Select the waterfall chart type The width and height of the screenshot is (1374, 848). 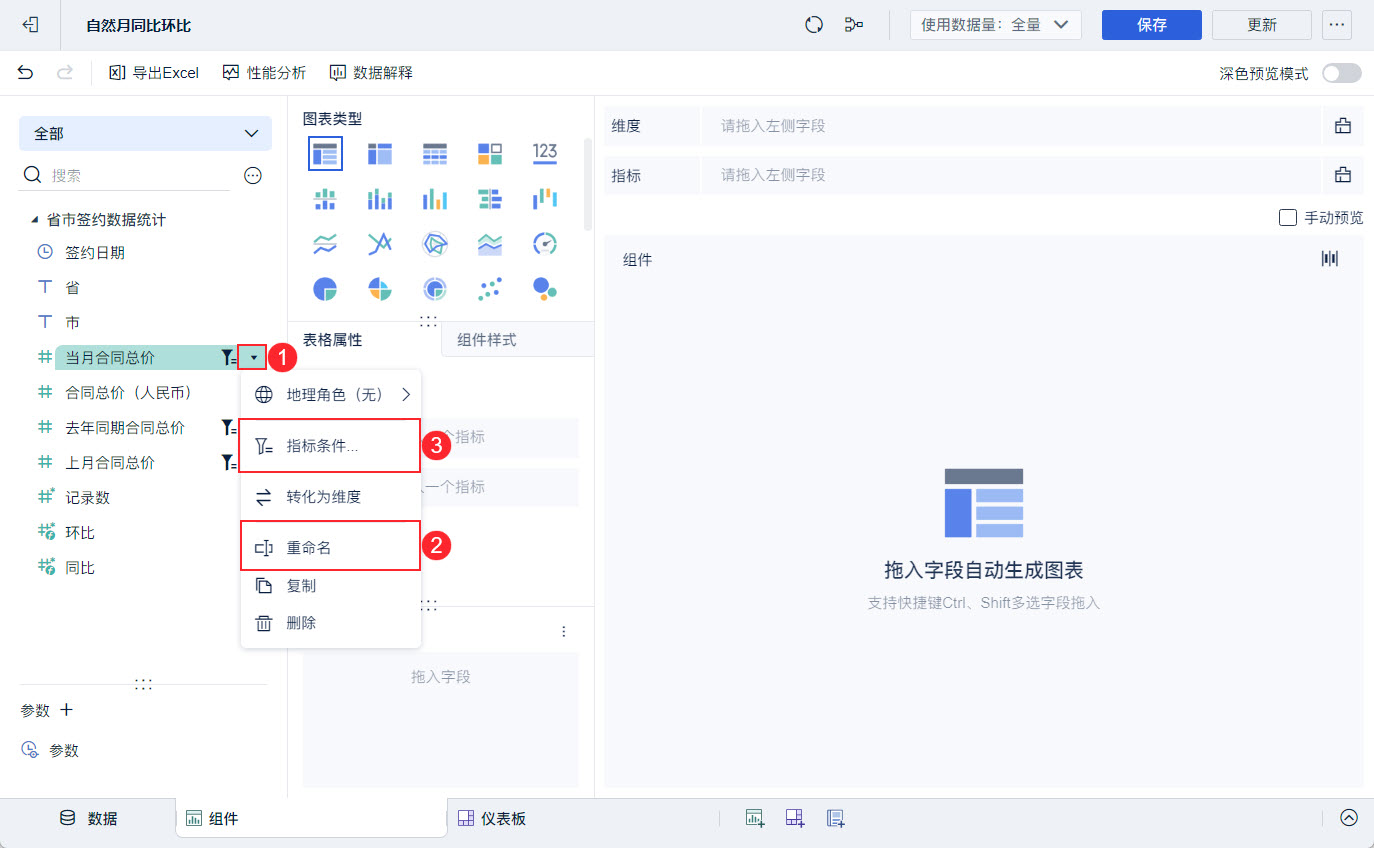pyautogui.click(x=545, y=199)
